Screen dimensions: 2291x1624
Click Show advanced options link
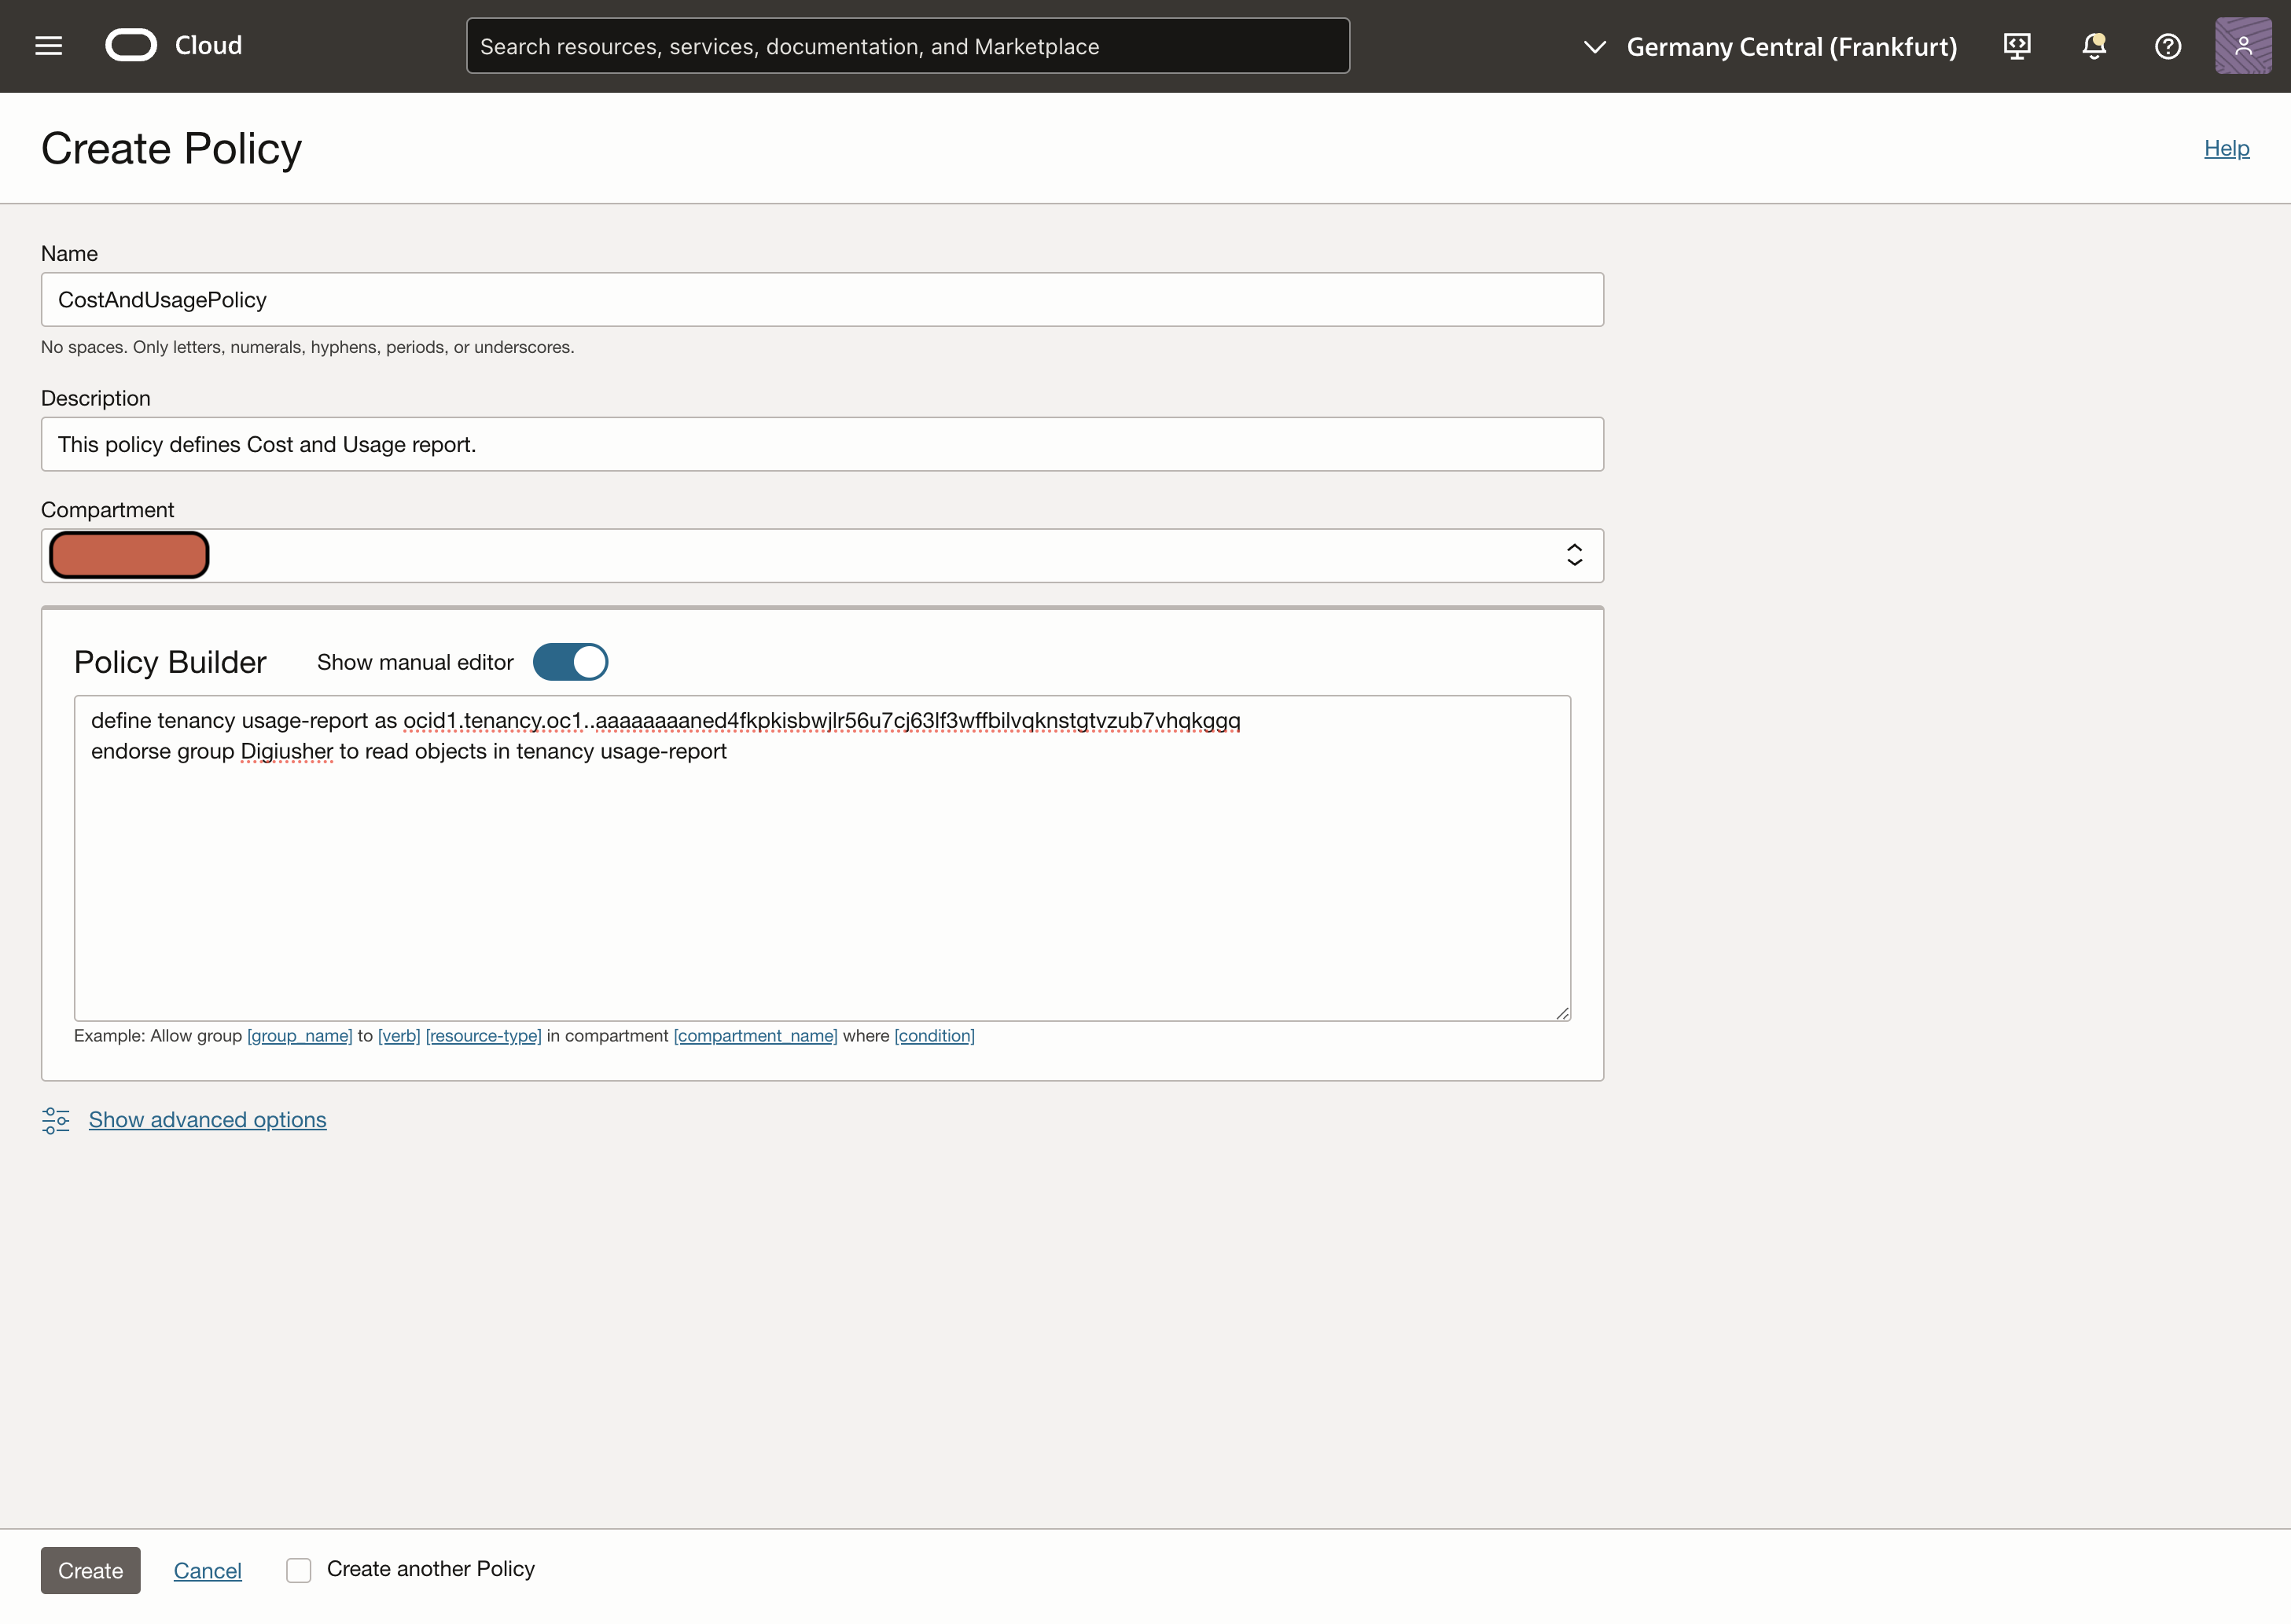207,1120
